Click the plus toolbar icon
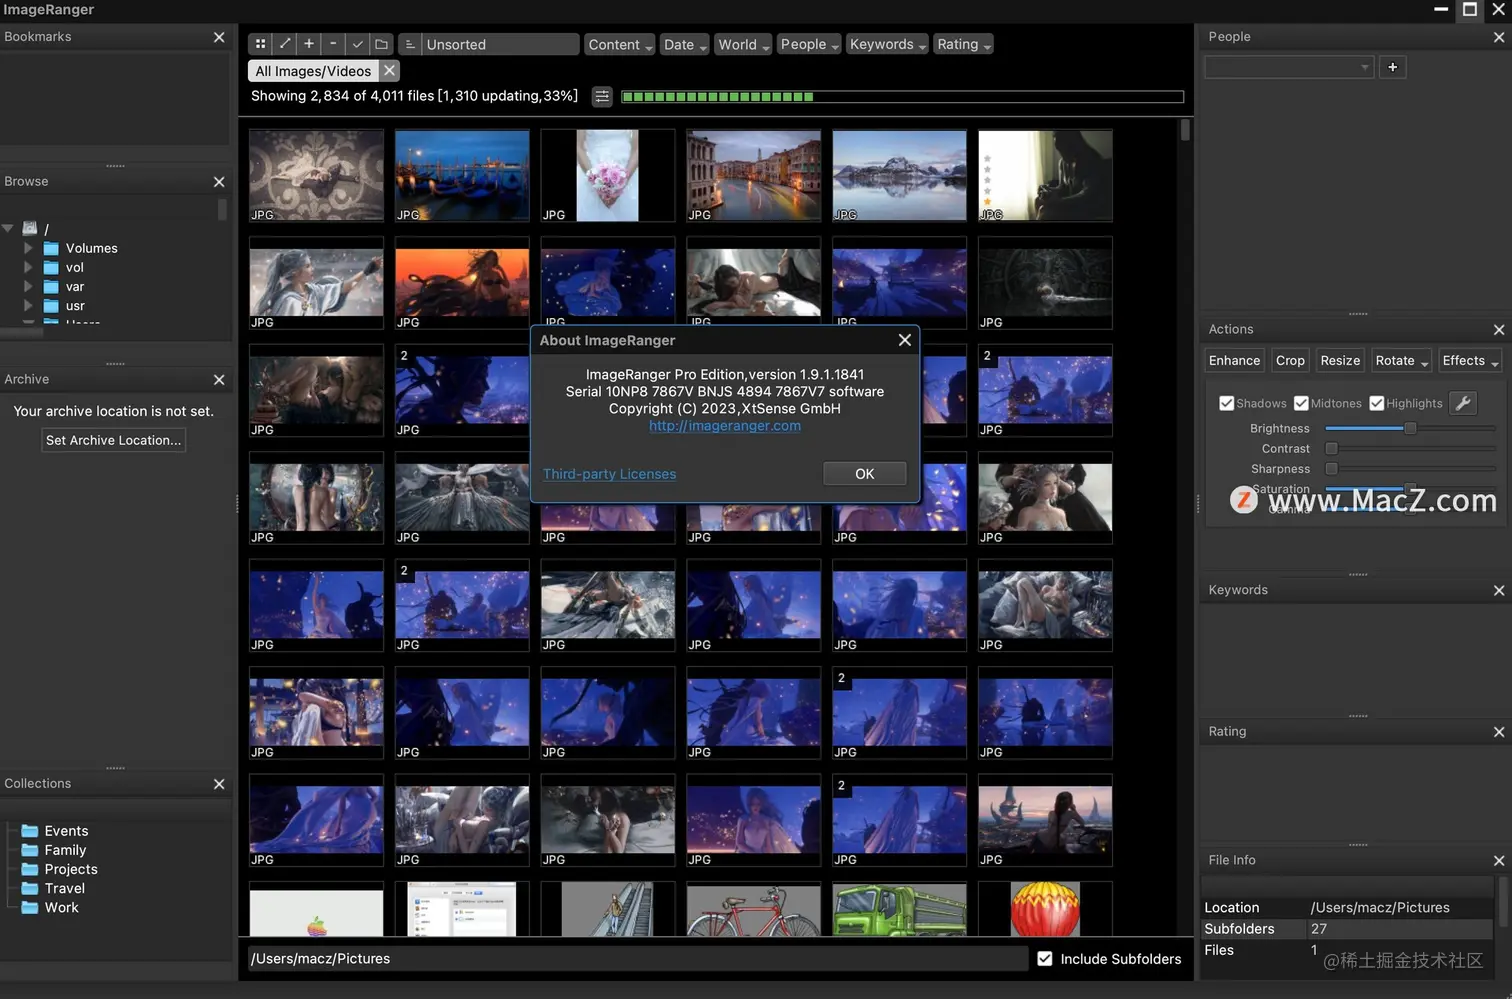 (x=309, y=44)
